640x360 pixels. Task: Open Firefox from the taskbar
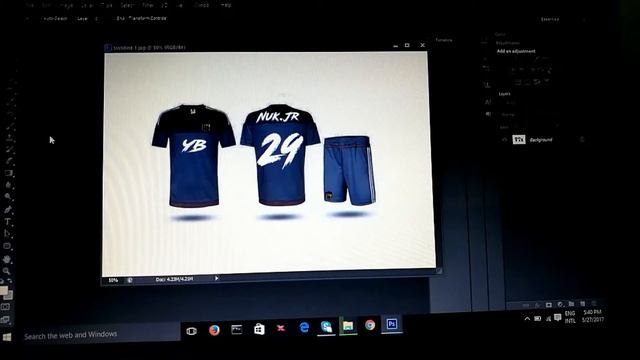(214, 330)
